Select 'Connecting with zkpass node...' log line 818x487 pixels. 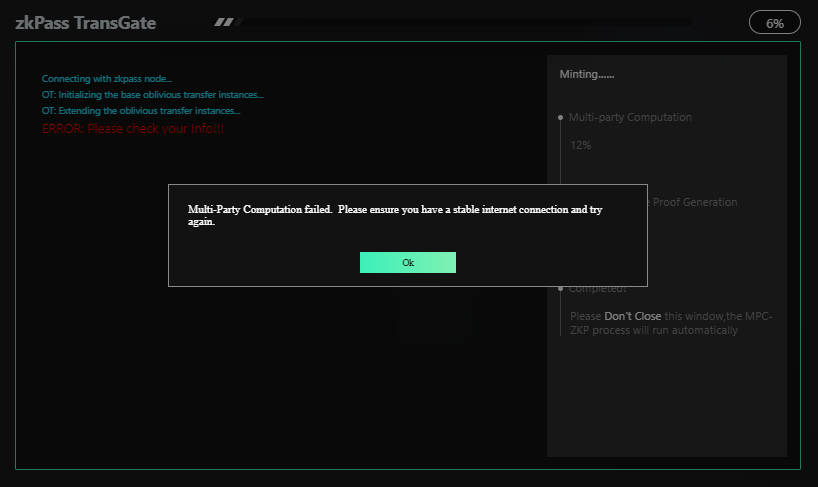tap(107, 79)
